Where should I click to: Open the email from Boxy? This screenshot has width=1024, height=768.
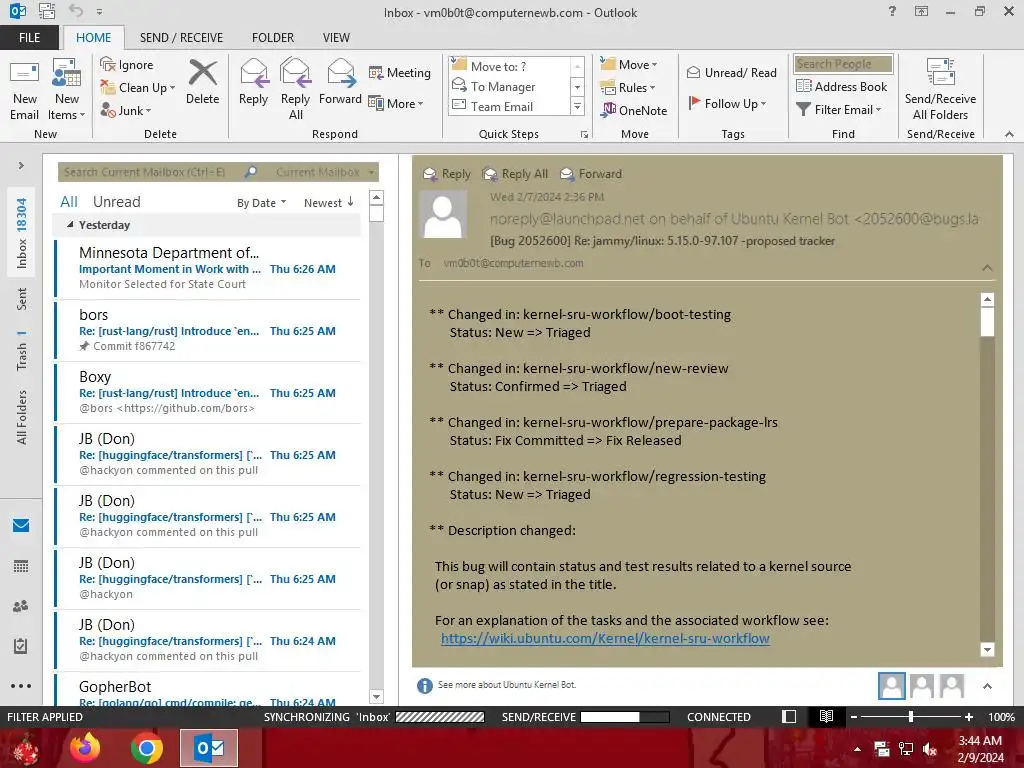click(x=208, y=392)
